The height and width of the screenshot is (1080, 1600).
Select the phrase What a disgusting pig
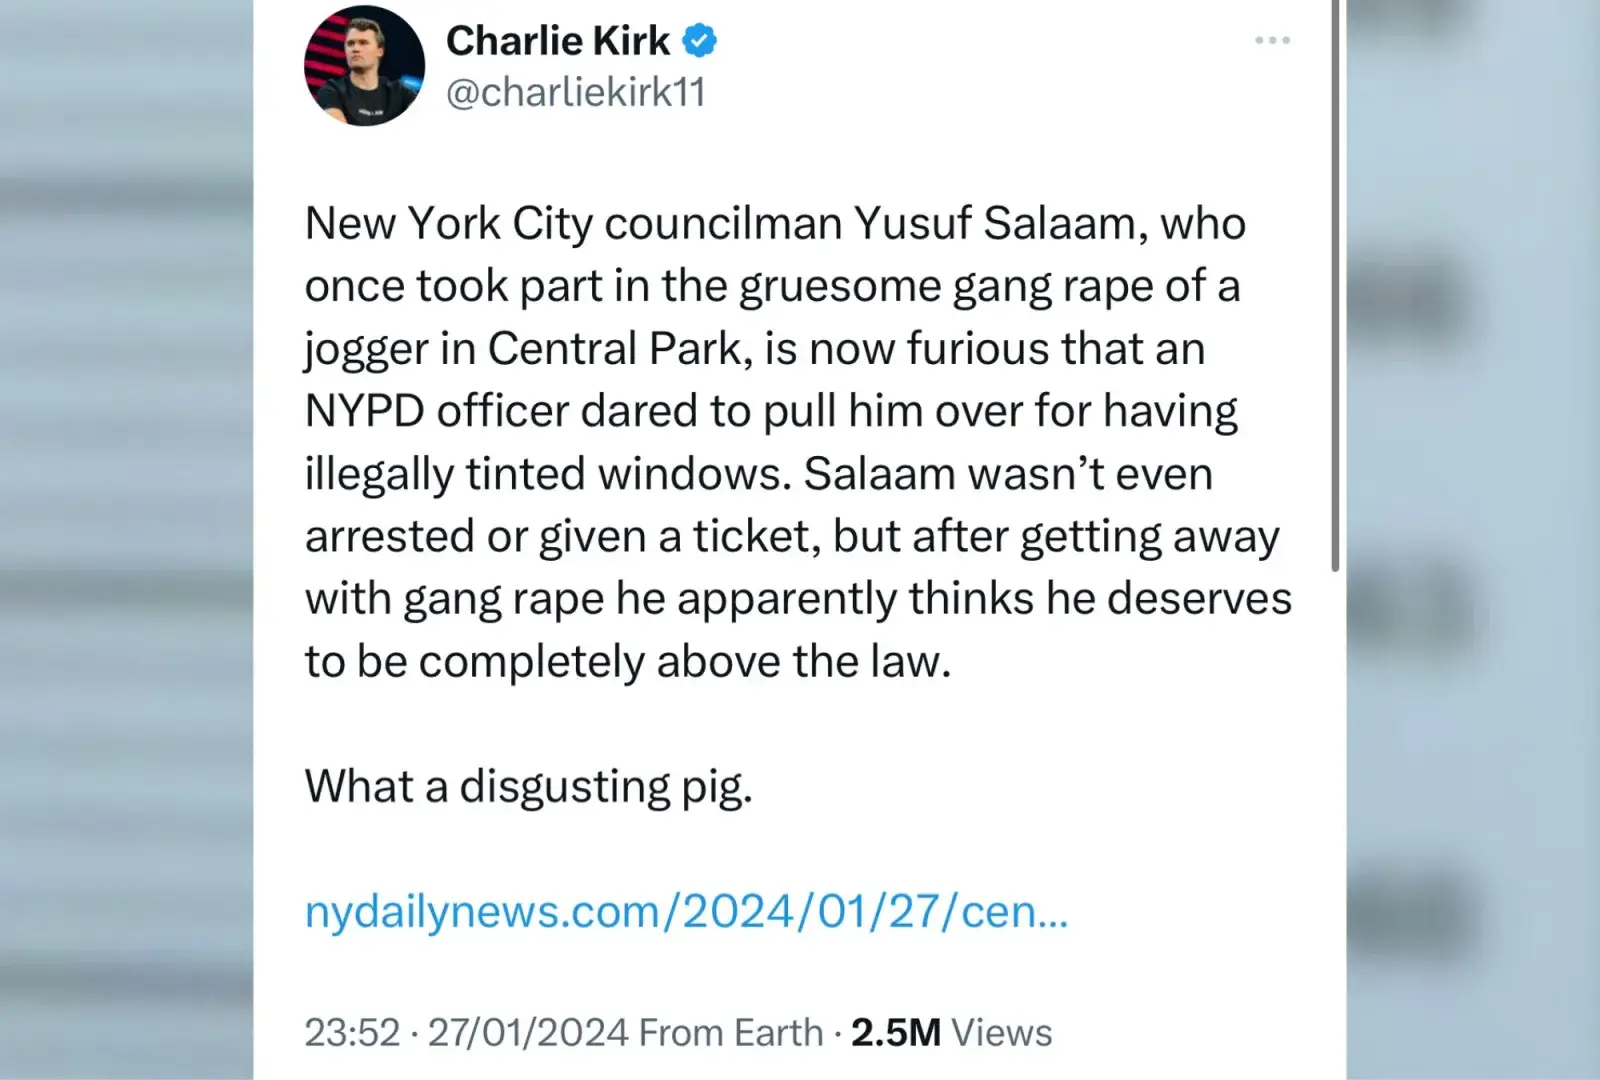(530, 786)
